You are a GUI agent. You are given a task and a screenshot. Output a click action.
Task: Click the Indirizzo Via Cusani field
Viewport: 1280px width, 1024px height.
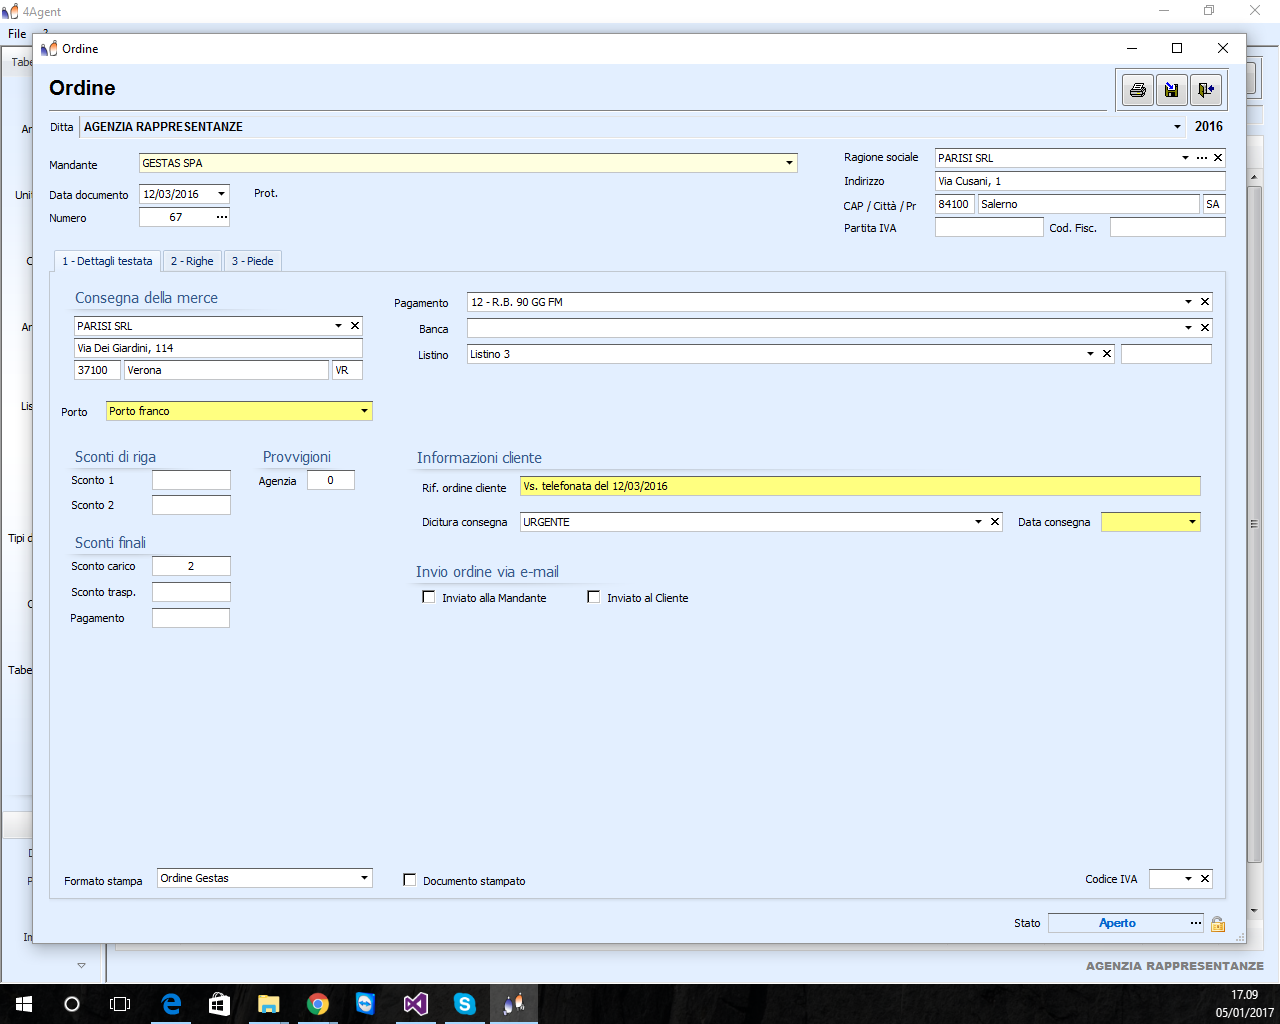click(1080, 181)
